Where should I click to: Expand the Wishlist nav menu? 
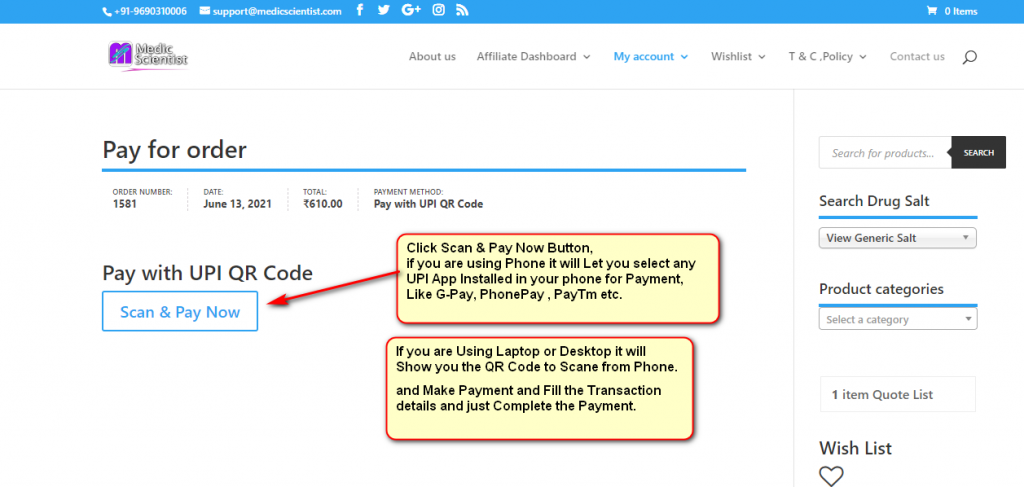[738, 57]
